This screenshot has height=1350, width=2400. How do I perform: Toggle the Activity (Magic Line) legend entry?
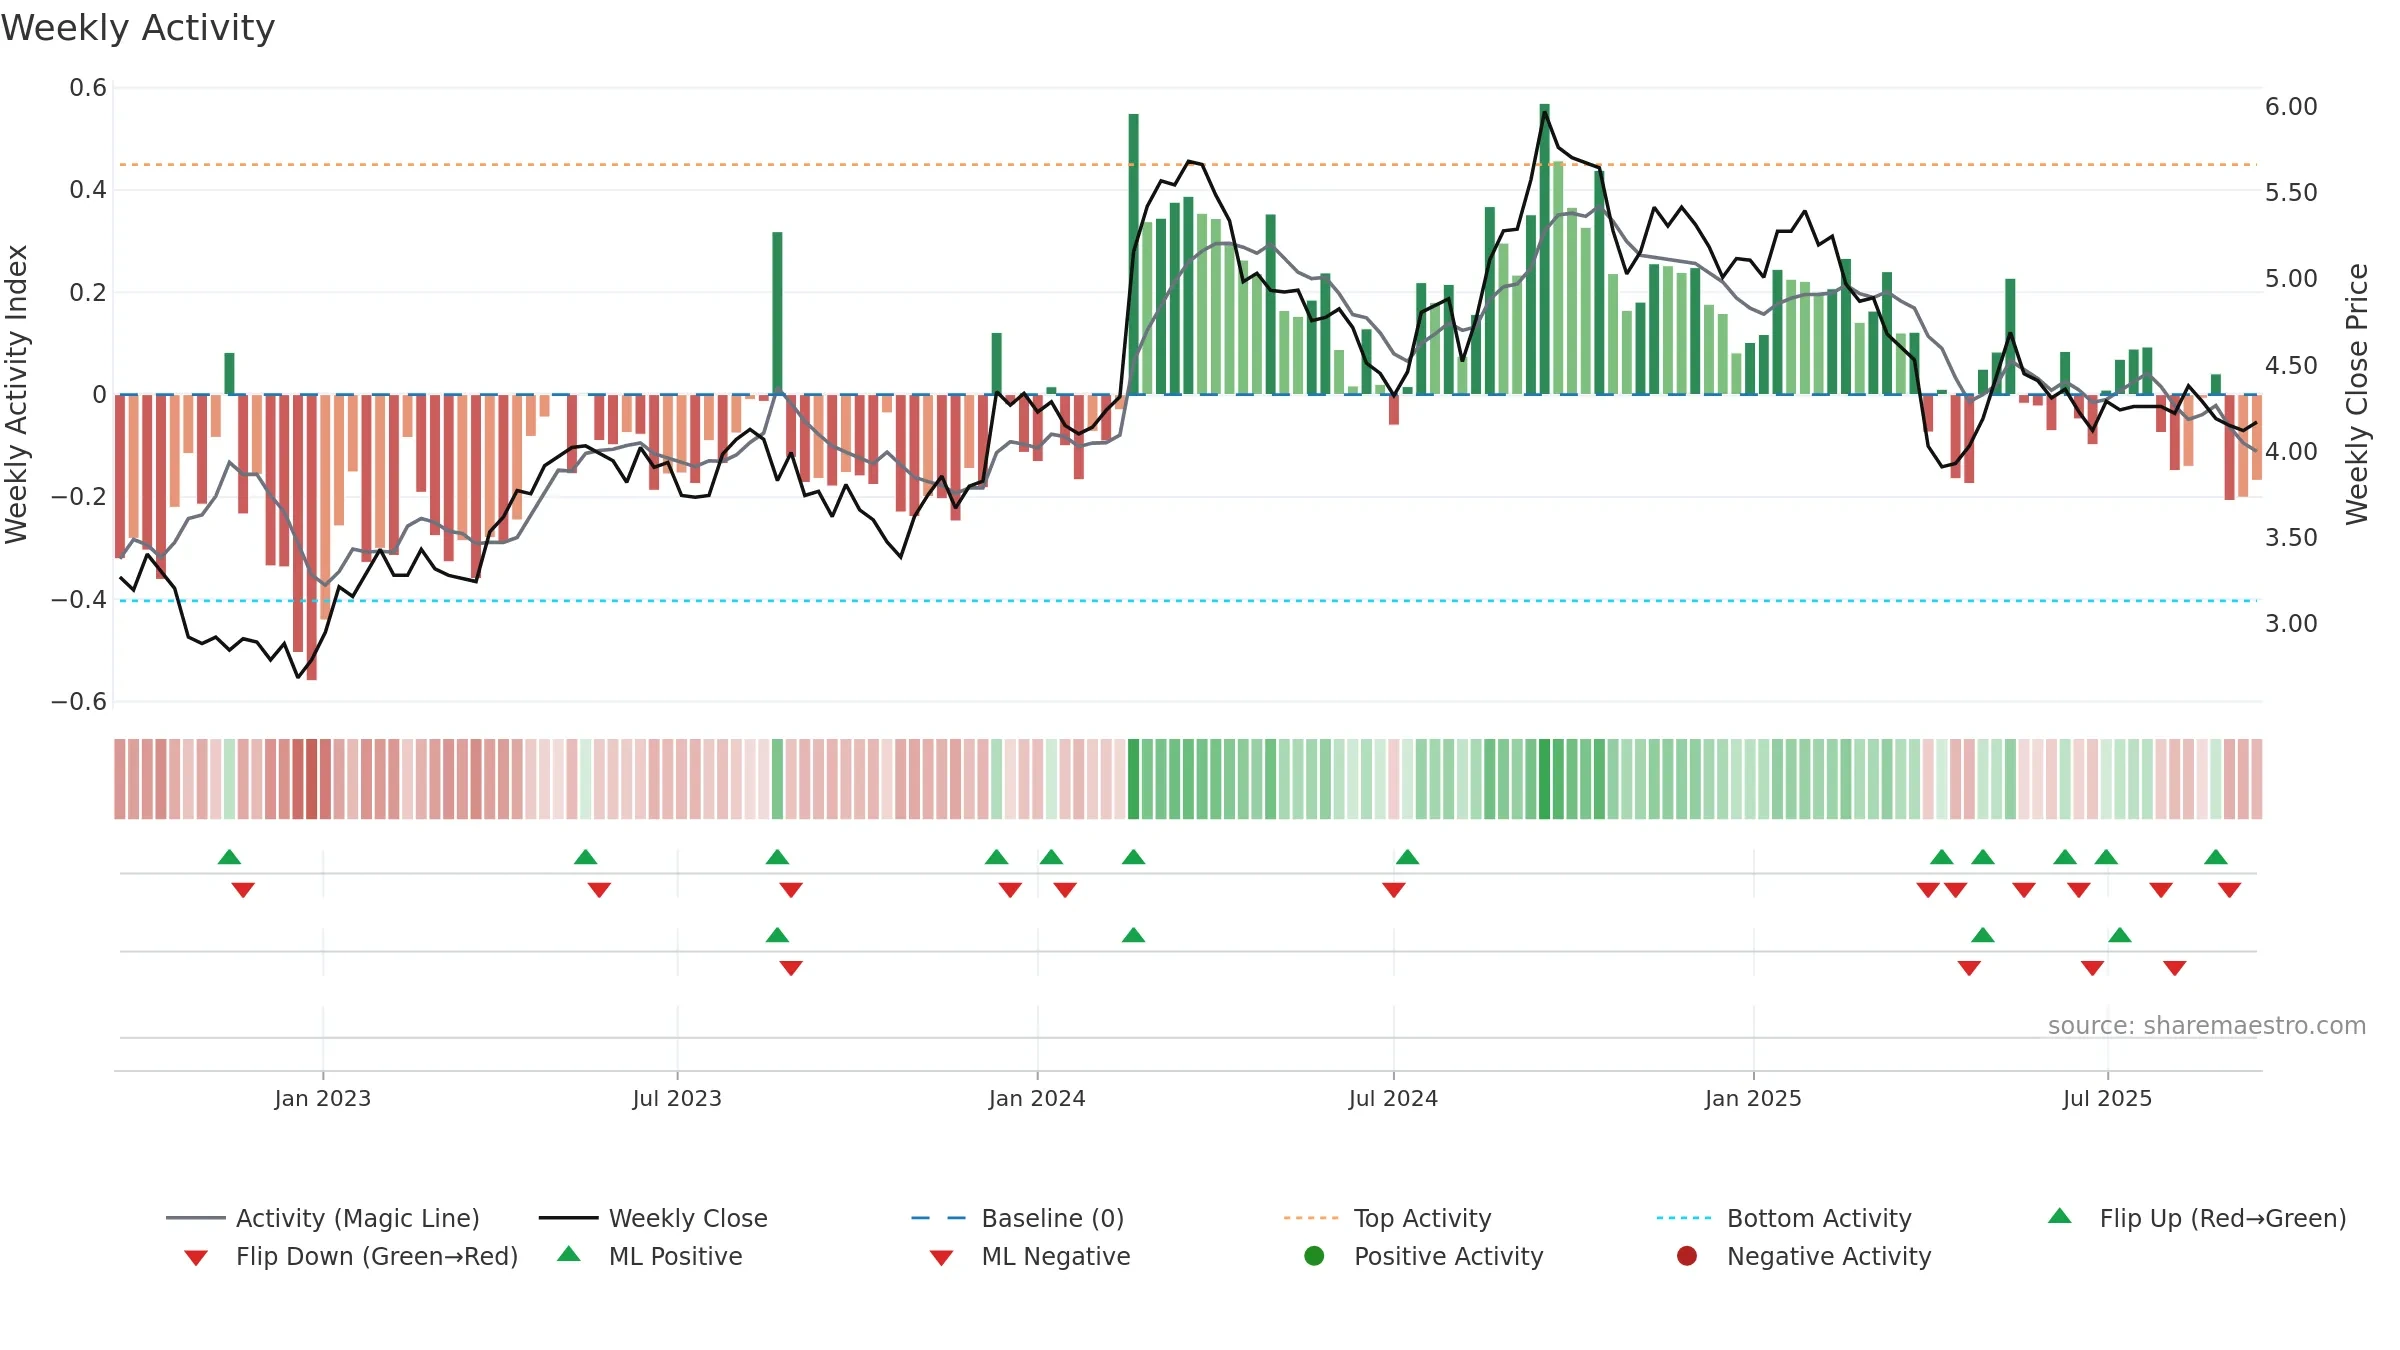point(323,1218)
